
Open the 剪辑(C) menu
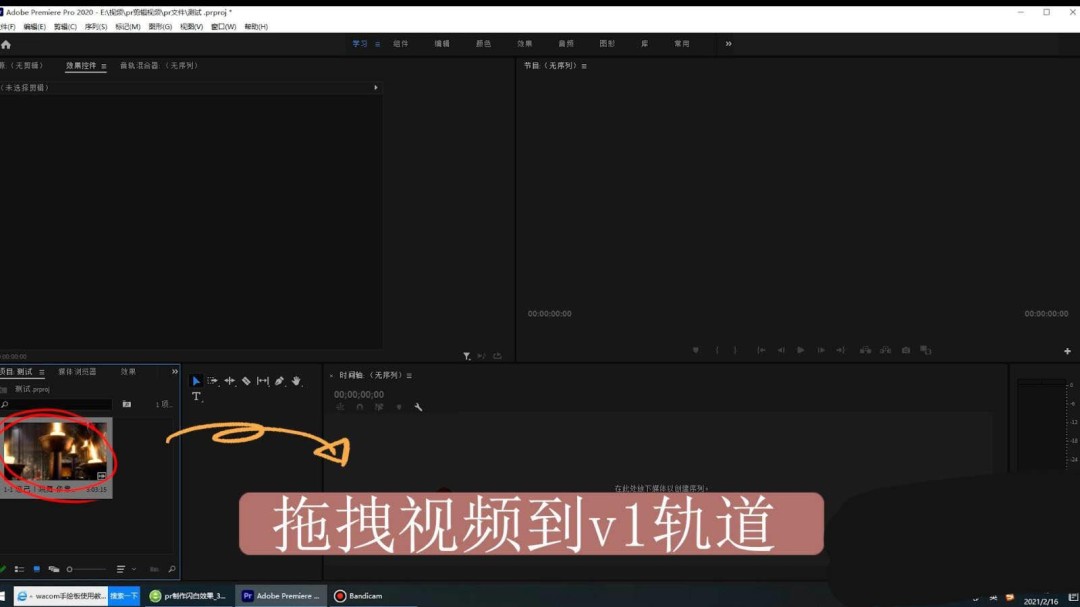pyautogui.click(x=65, y=27)
